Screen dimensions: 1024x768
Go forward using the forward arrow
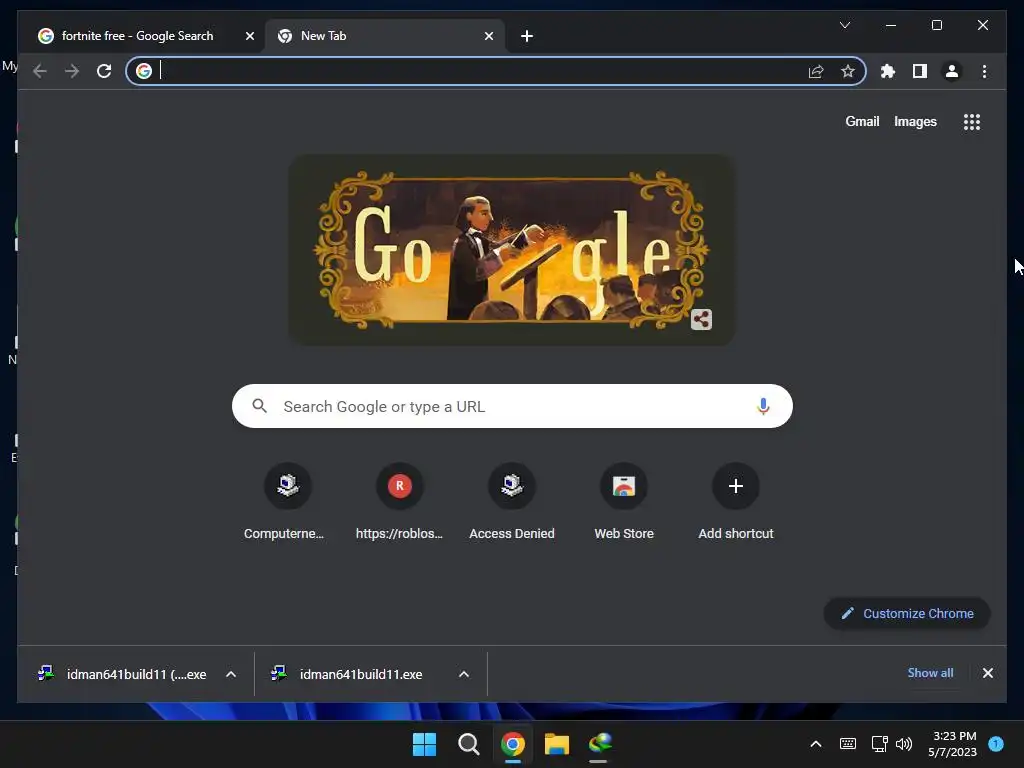point(72,71)
